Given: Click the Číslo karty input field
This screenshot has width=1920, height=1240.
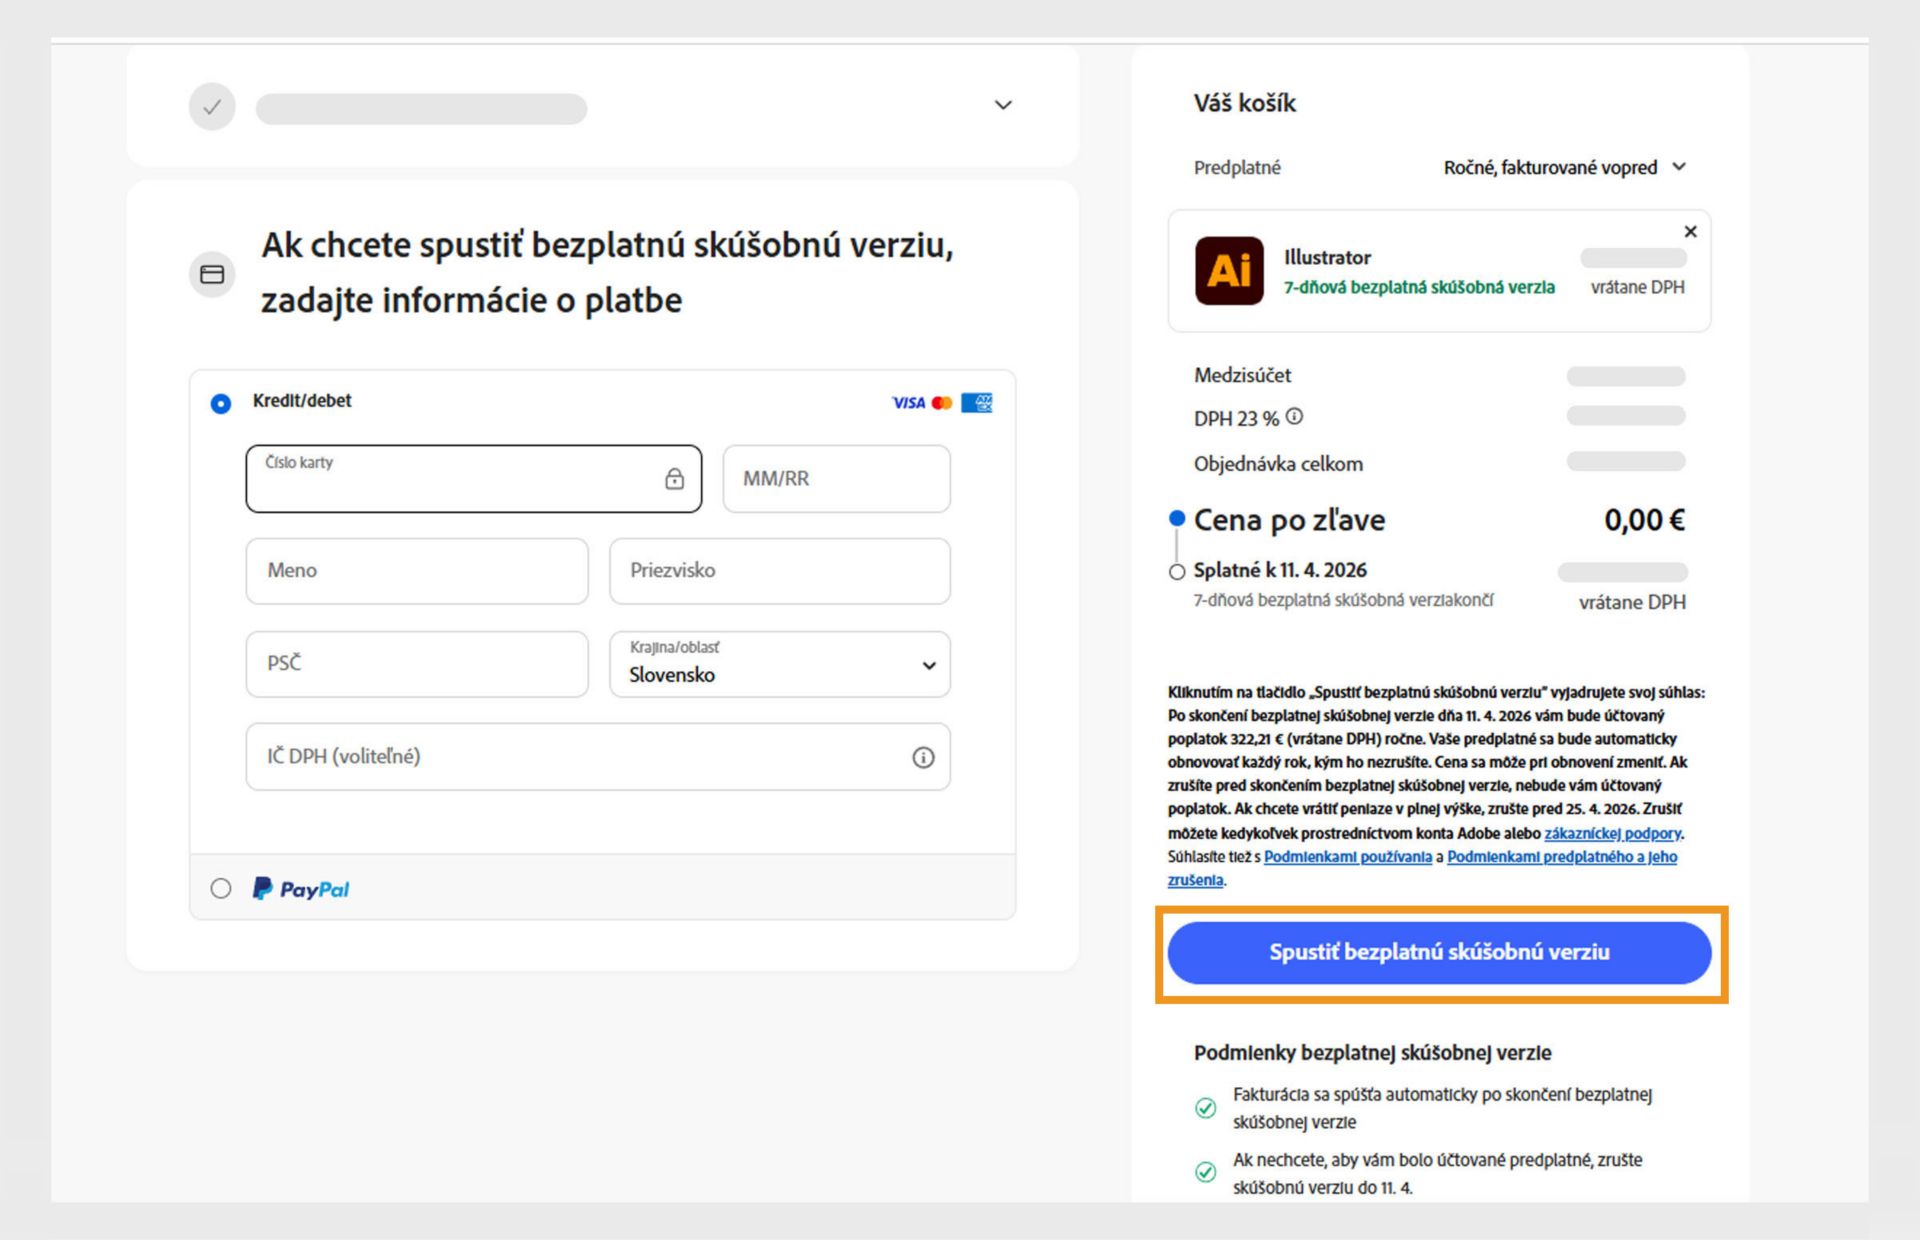Looking at the screenshot, I should point(450,478).
